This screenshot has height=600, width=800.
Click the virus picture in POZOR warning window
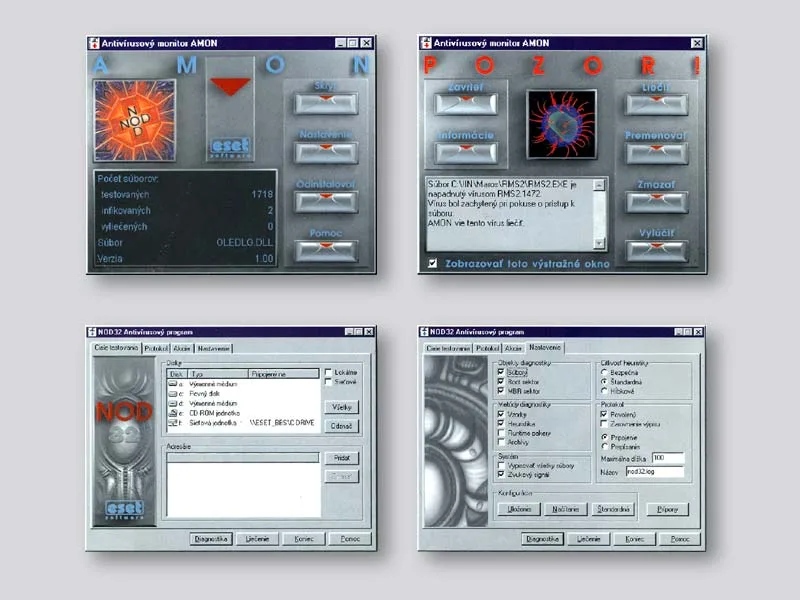(x=562, y=124)
